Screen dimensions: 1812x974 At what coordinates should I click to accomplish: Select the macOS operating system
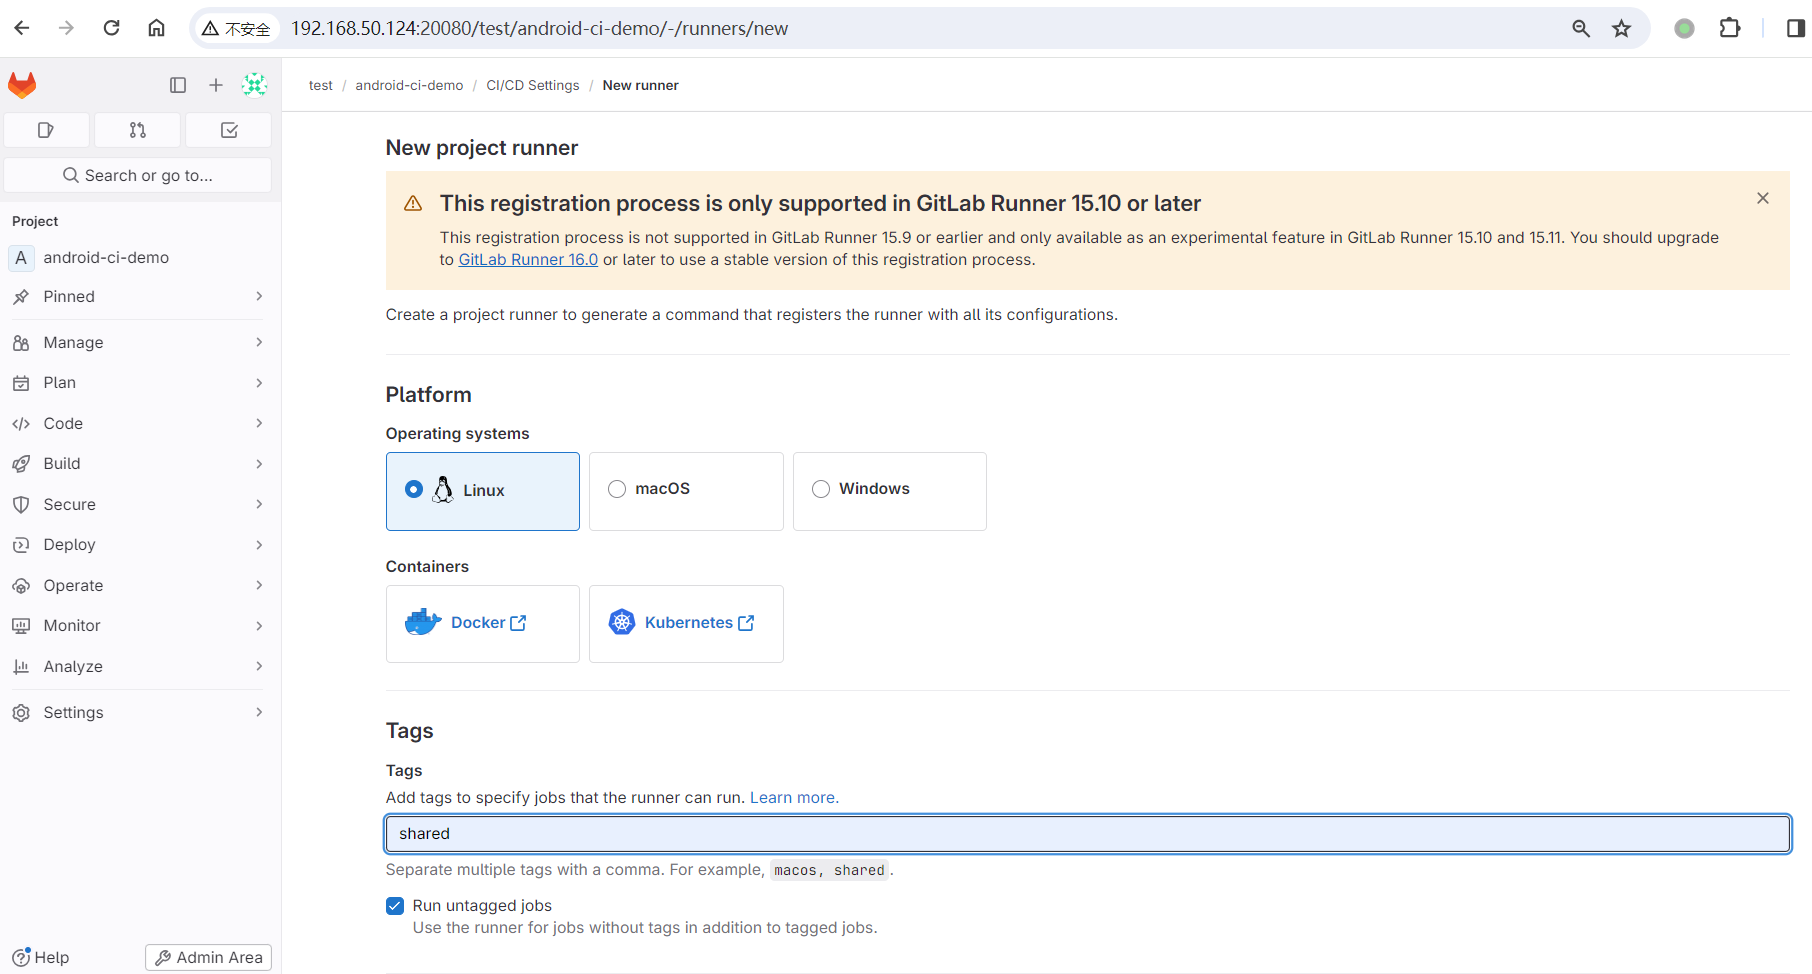click(617, 489)
